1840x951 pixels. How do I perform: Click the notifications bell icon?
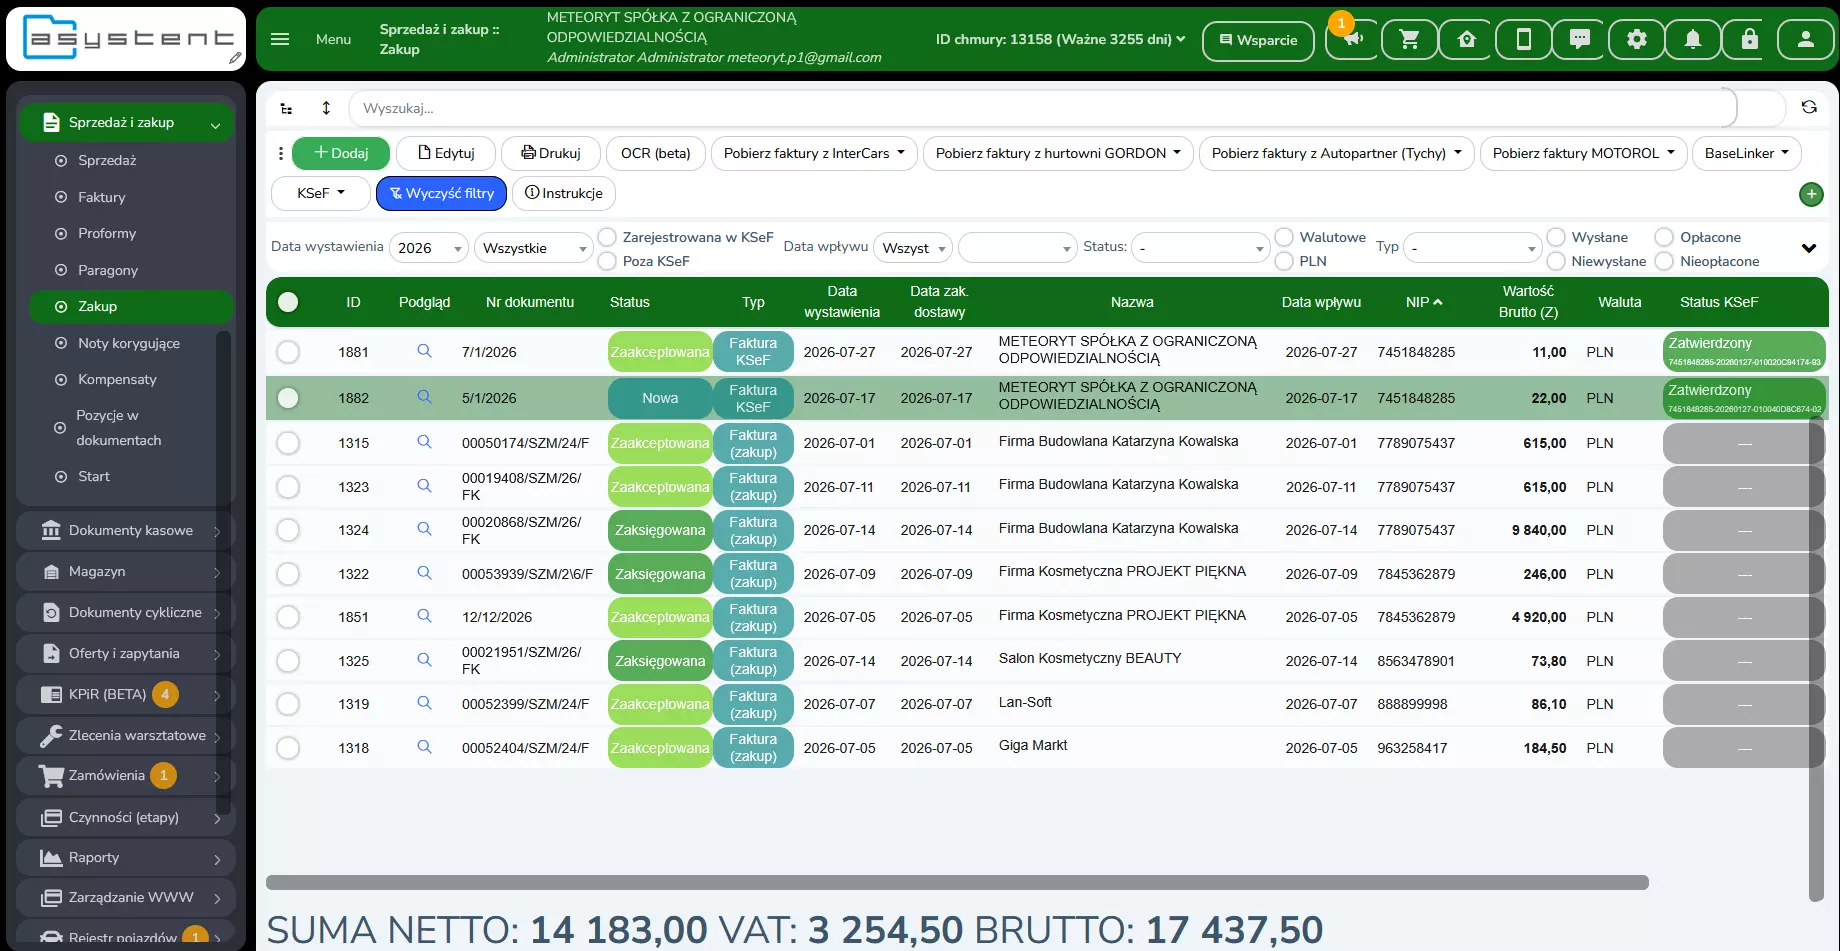[1693, 40]
